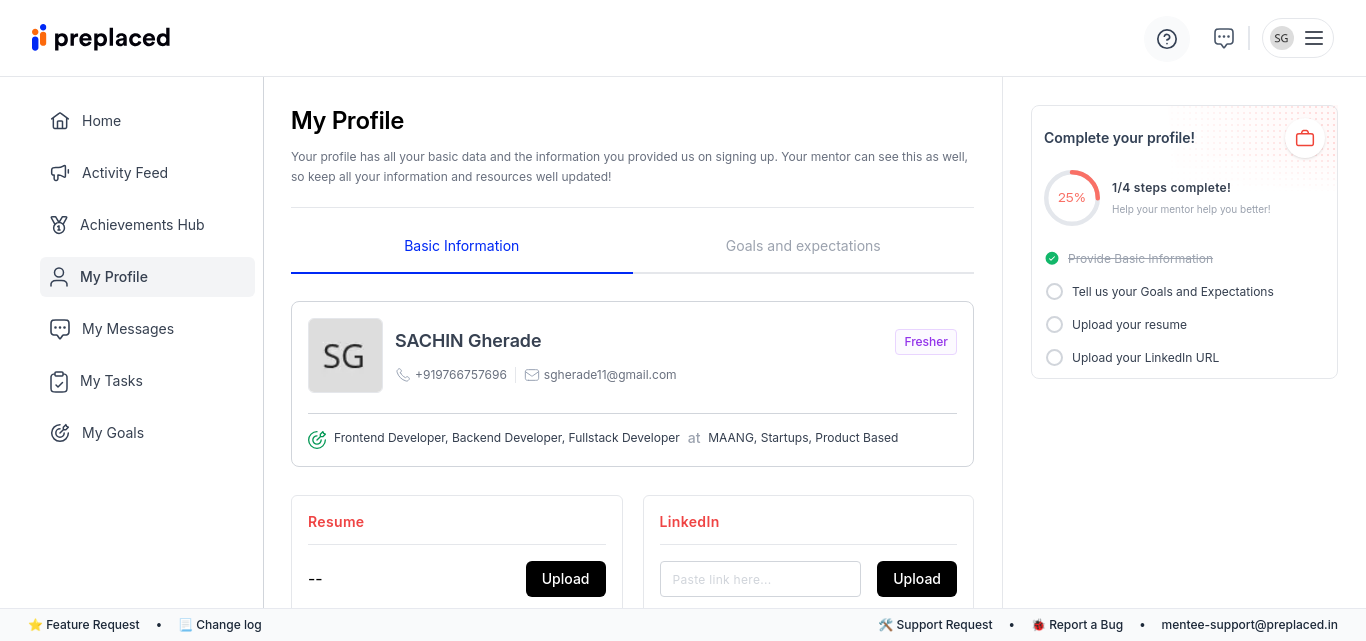Click the briefcase icon in profile card

coord(1305,138)
